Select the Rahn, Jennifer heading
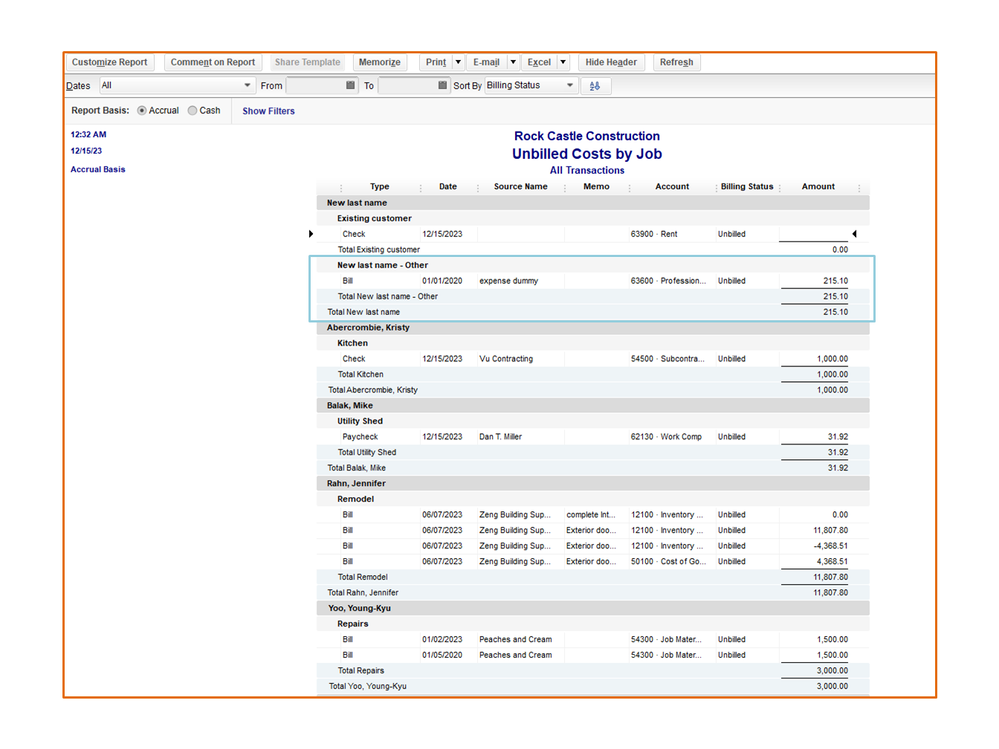Viewport: 999px width, 749px height. 356,483
